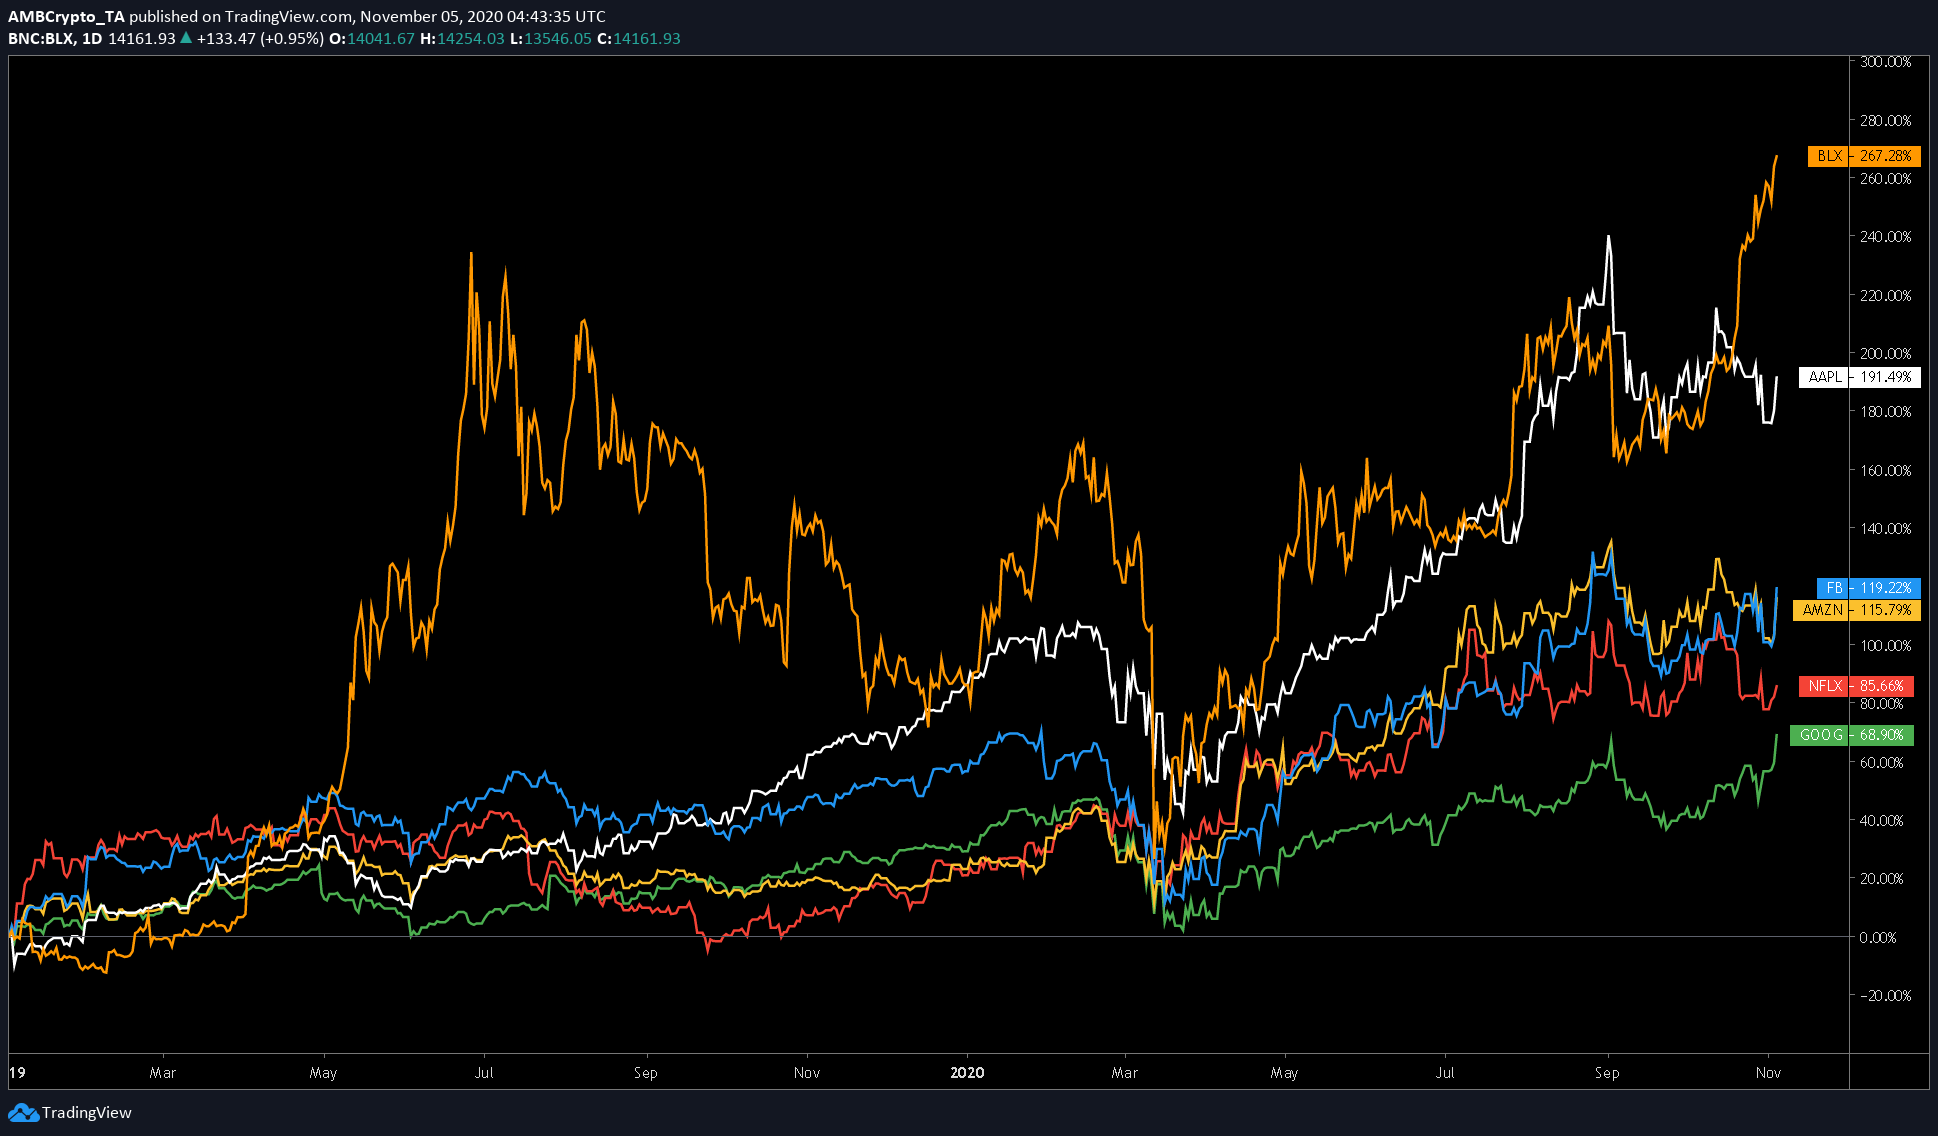The image size is (1938, 1136).
Task: Click the first Mar label on time axis
Action: point(163,1073)
